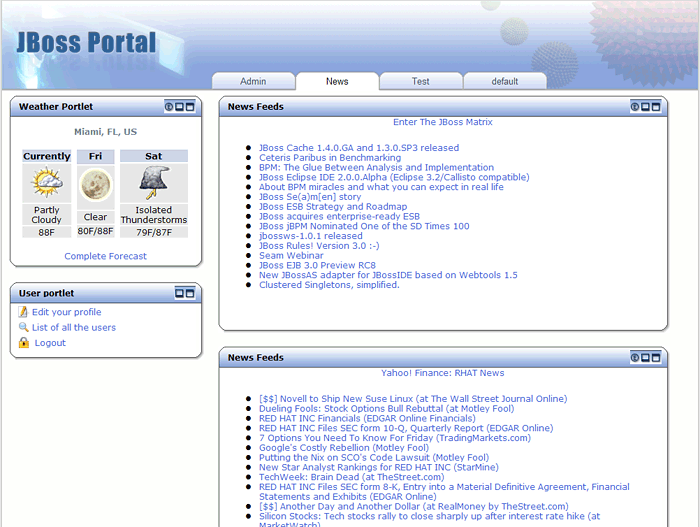Viewport: 700px width, 527px height.
Task: Maximize the Yahoo Finance News Feeds portlet
Action: pyautogui.click(x=656, y=358)
